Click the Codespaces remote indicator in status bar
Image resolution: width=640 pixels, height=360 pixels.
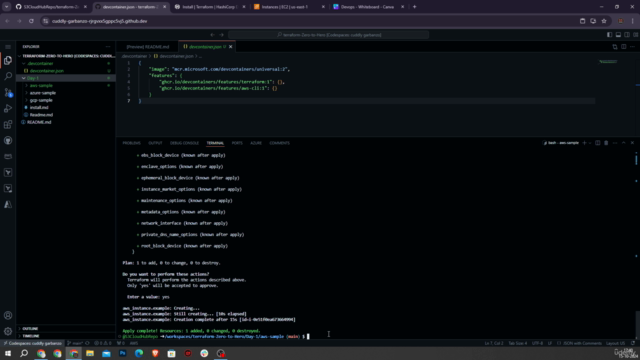click(x=33, y=343)
